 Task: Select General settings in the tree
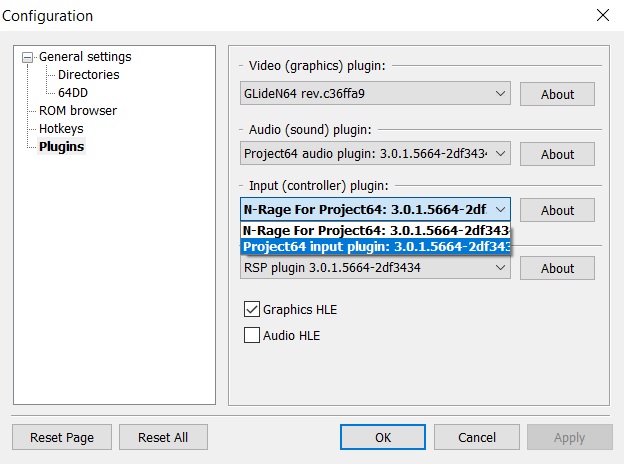[85, 57]
